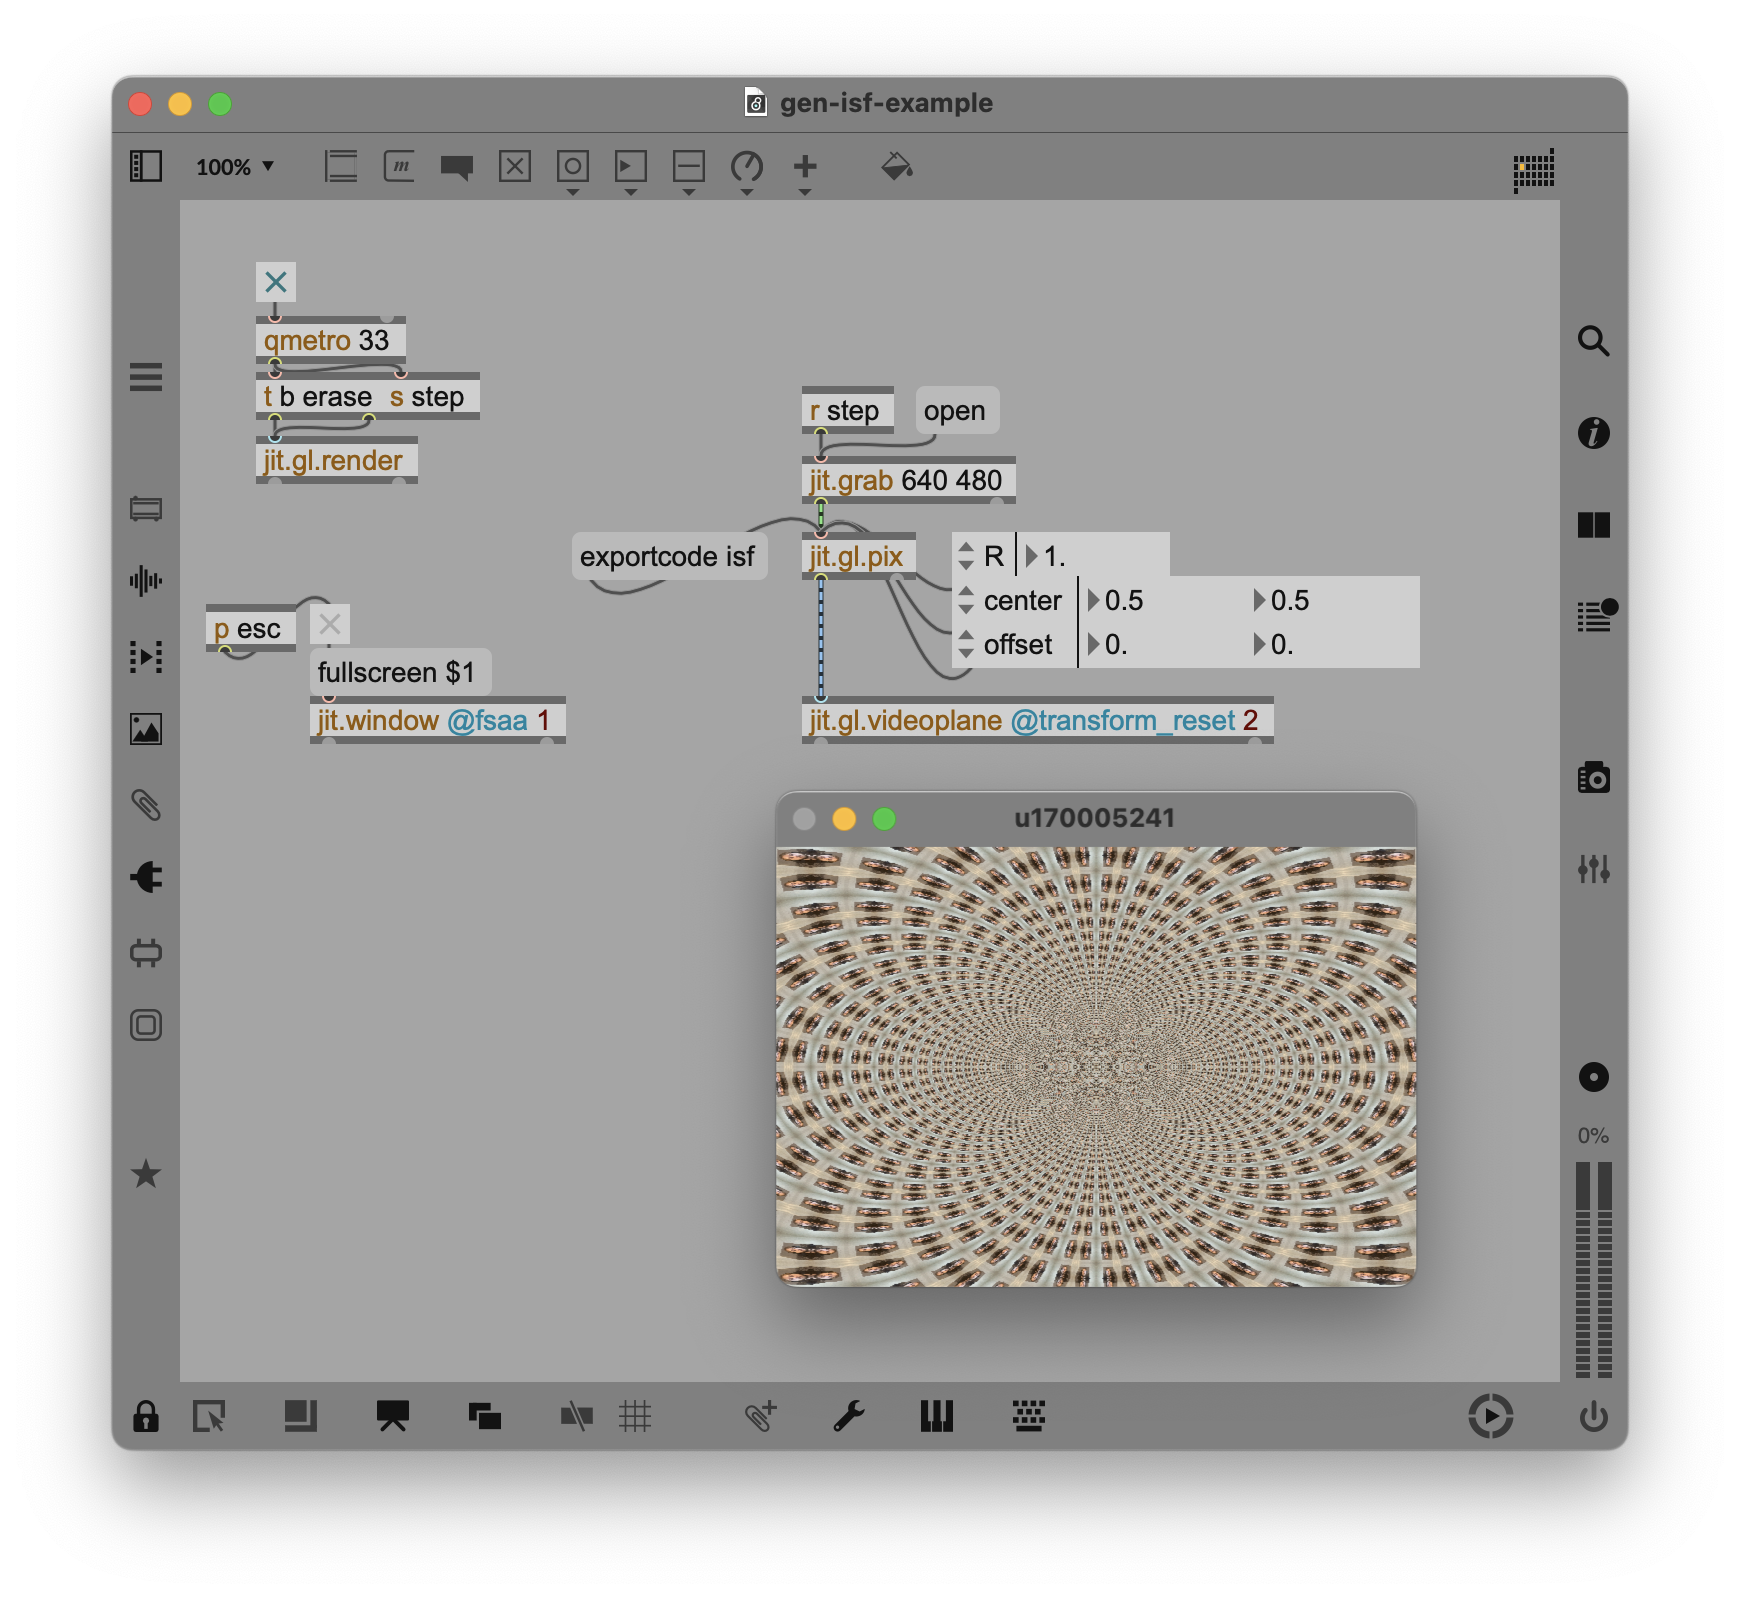Viewport: 1740px width, 1598px height.
Task: Turn on audio with power button
Action: pos(1593,1416)
